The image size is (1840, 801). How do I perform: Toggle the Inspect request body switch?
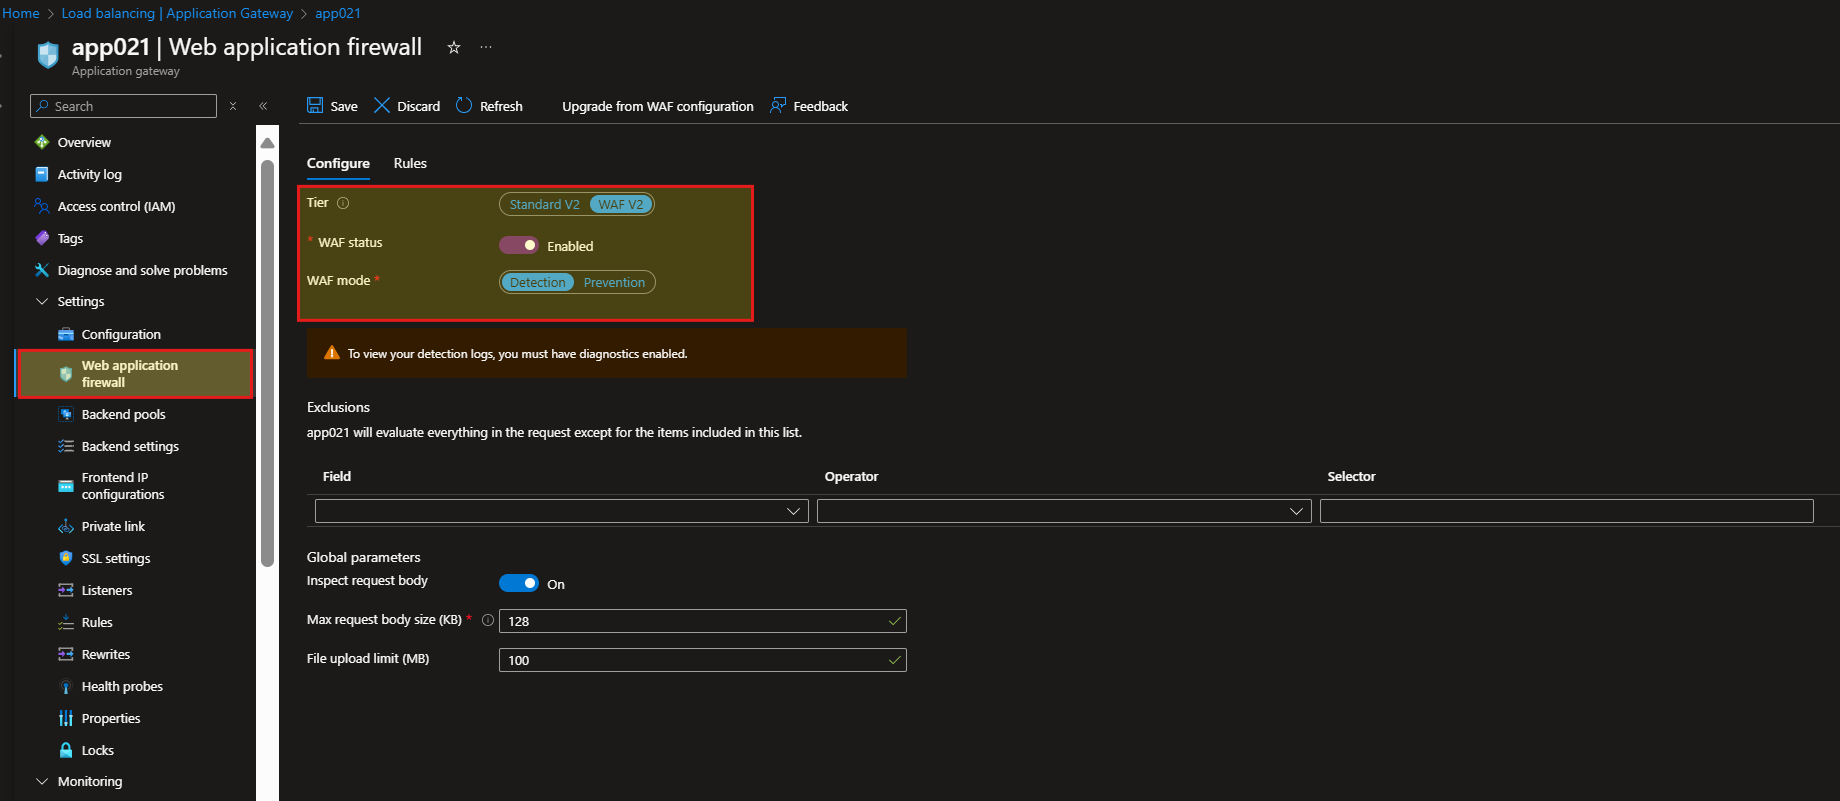coord(519,583)
